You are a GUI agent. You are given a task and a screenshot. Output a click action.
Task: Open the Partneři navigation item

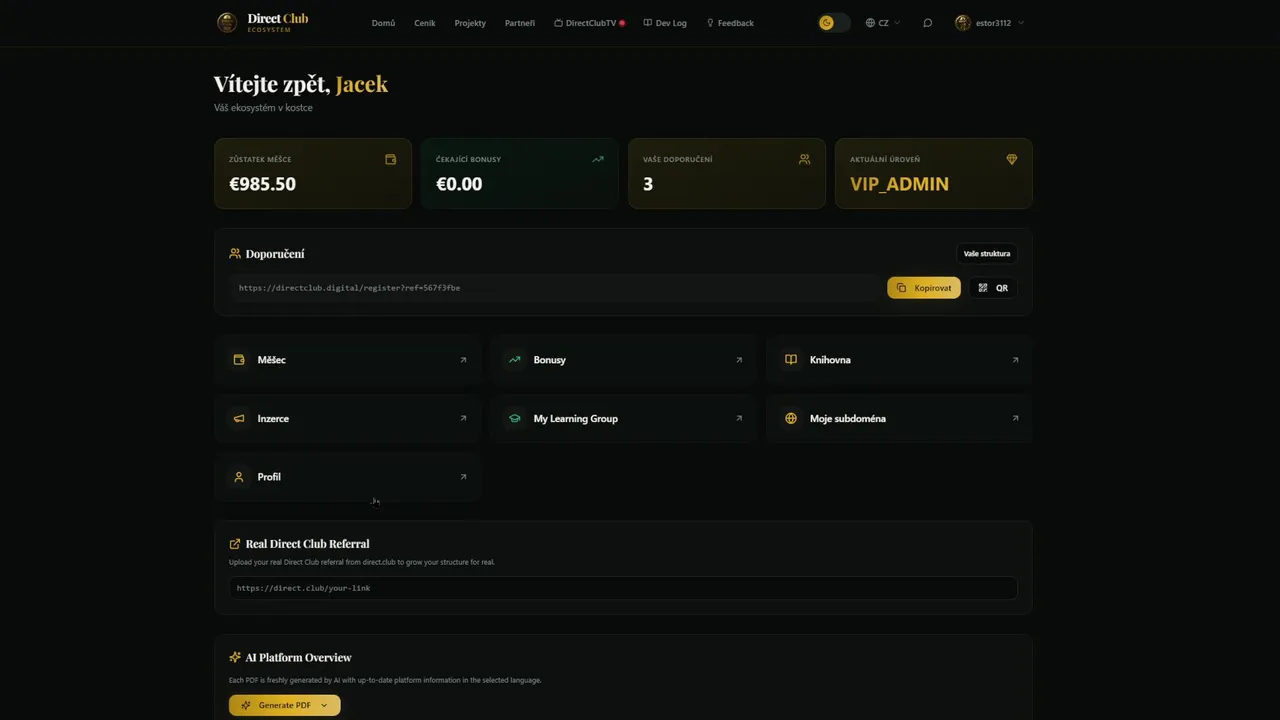point(520,23)
